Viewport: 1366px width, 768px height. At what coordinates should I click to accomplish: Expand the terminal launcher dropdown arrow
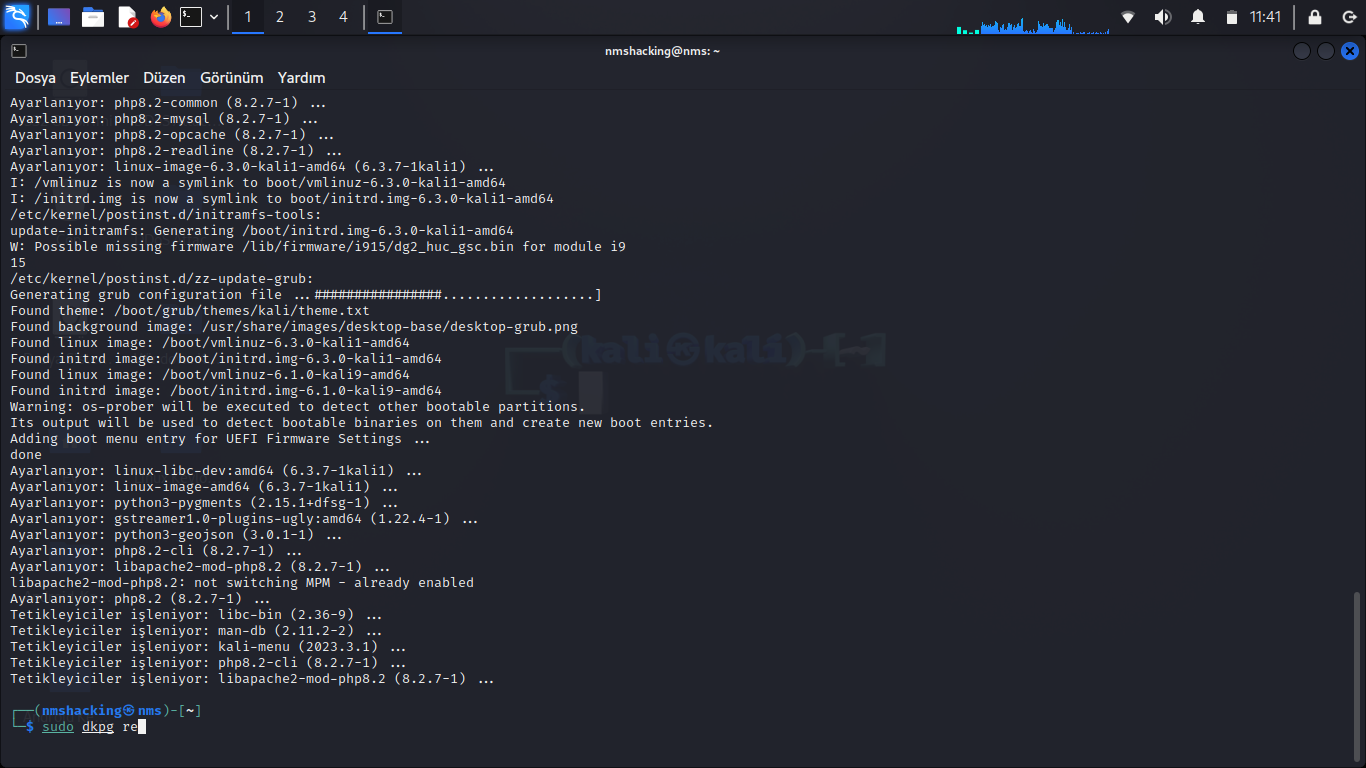(214, 17)
